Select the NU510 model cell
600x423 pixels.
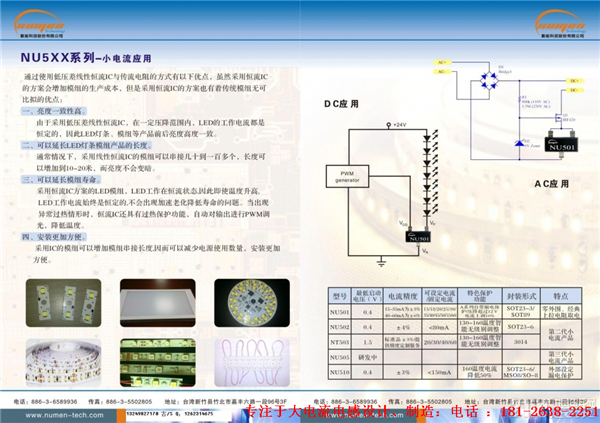click(339, 372)
